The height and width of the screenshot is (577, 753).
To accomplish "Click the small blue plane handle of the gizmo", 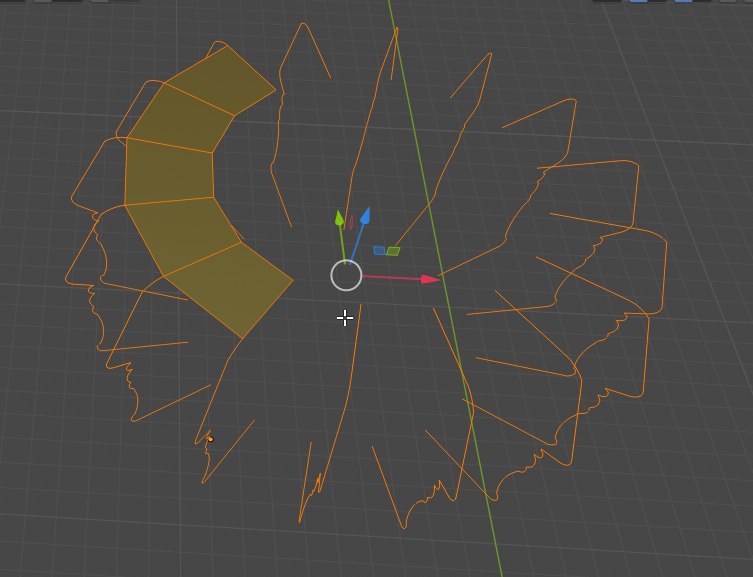I will (379, 251).
